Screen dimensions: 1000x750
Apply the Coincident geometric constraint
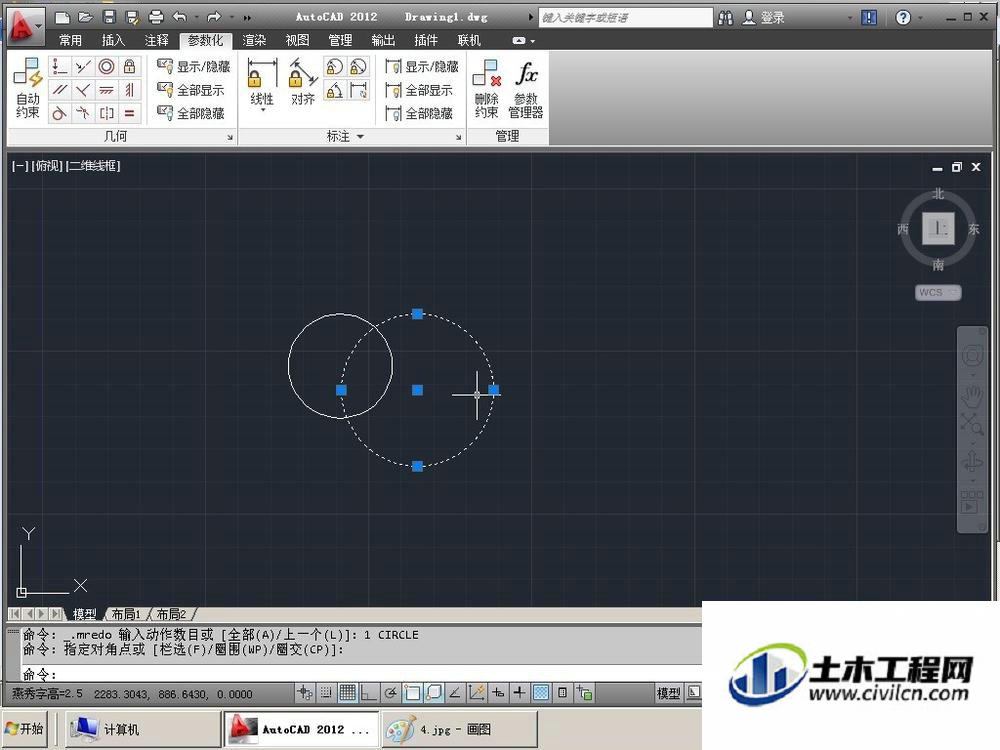coord(59,66)
